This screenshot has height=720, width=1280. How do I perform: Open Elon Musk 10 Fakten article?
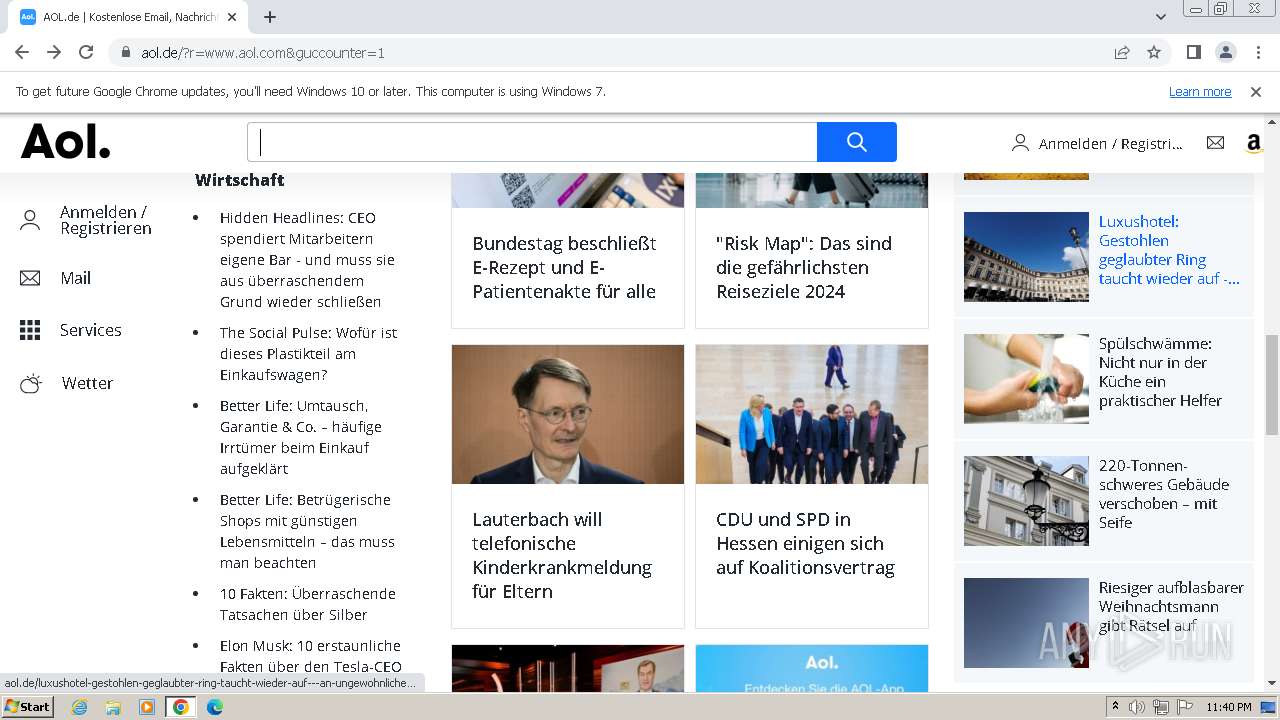point(310,656)
